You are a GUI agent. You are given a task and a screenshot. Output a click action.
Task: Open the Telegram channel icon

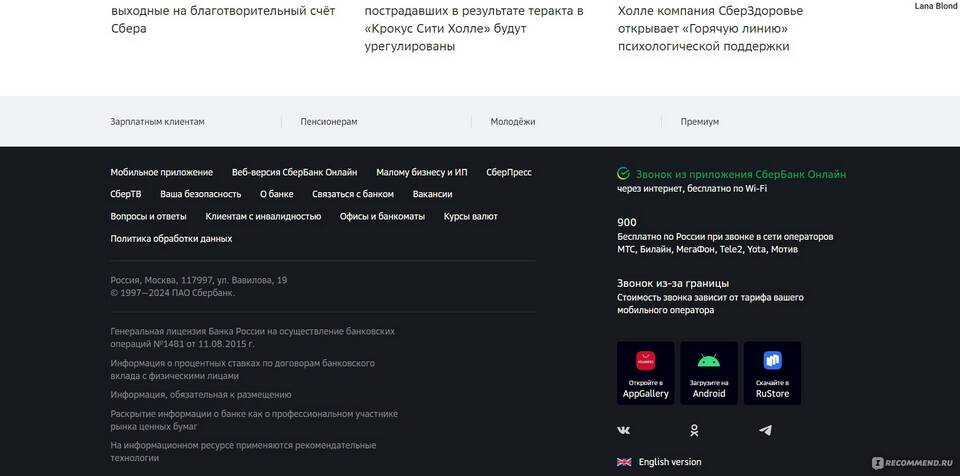(765, 431)
